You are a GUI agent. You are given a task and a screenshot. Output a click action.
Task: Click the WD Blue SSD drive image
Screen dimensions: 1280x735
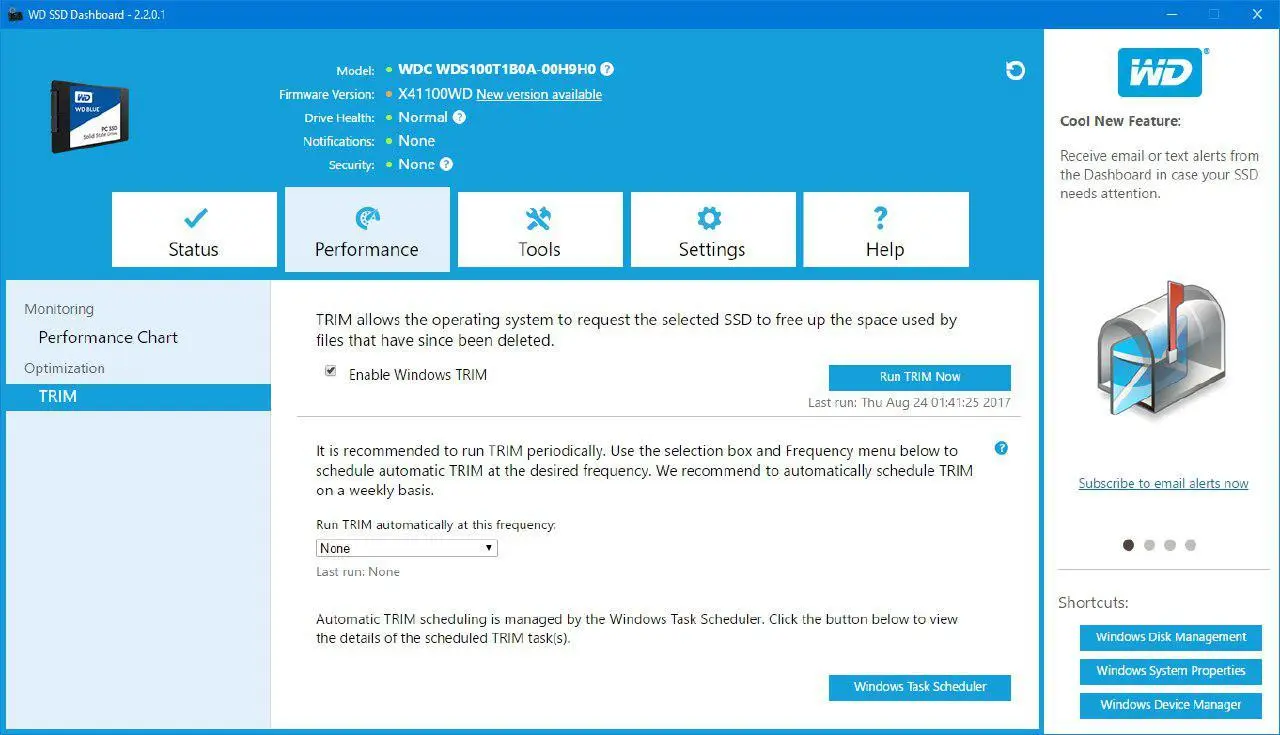click(x=90, y=116)
